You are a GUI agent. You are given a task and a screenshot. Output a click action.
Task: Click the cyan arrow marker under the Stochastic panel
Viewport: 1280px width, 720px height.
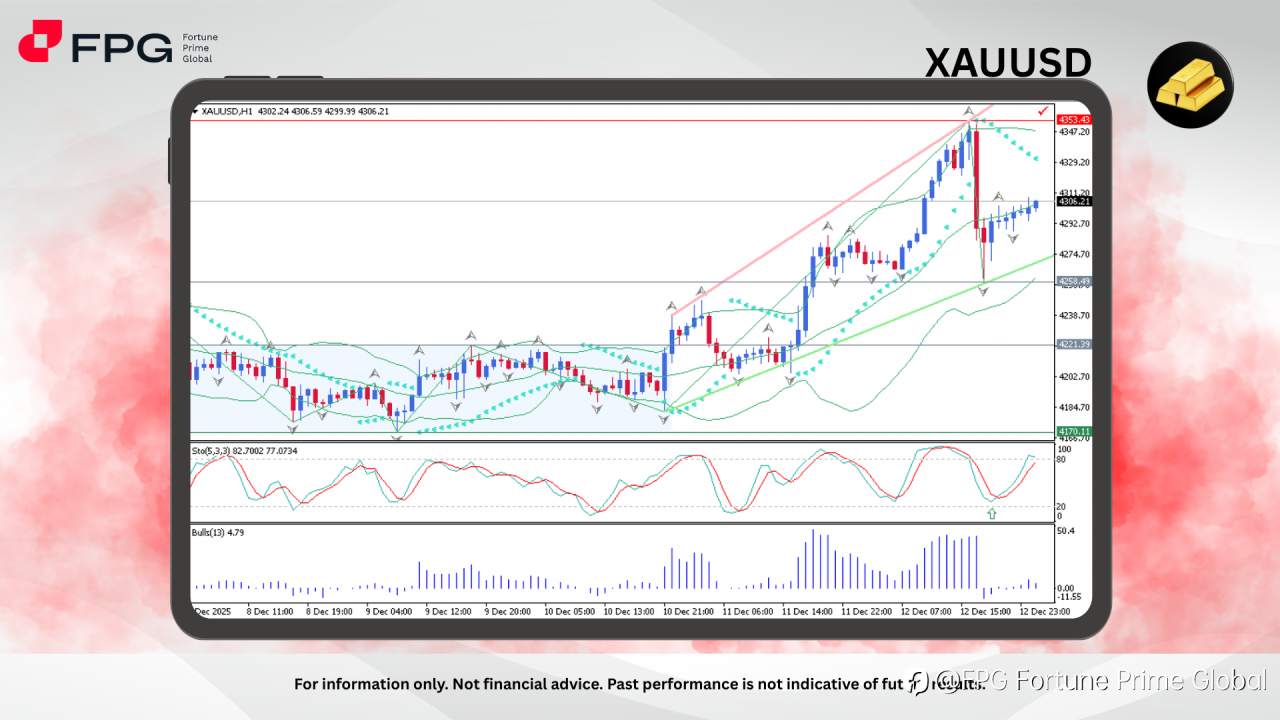coord(991,513)
